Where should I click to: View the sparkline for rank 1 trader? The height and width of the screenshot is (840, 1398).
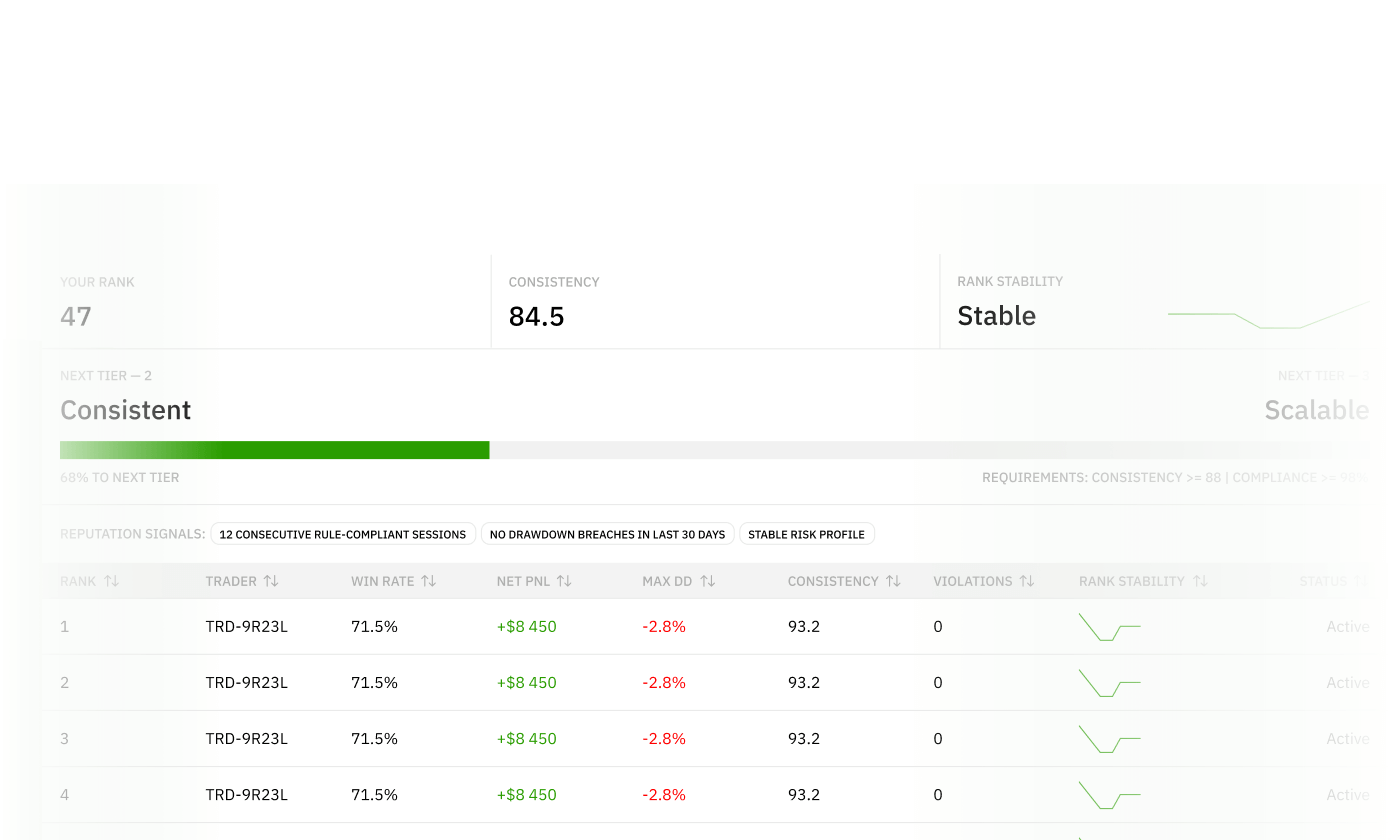click(1108, 626)
